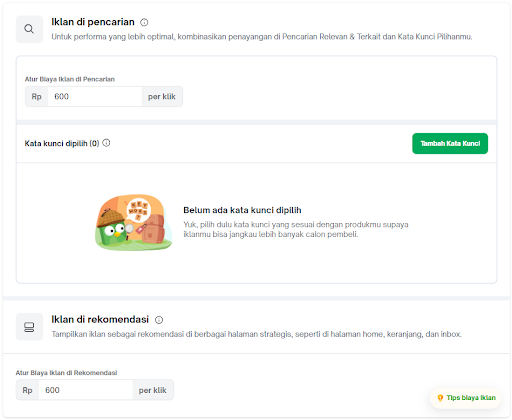
Task: Click Tambah Kata Kunci button
Action: pos(450,144)
